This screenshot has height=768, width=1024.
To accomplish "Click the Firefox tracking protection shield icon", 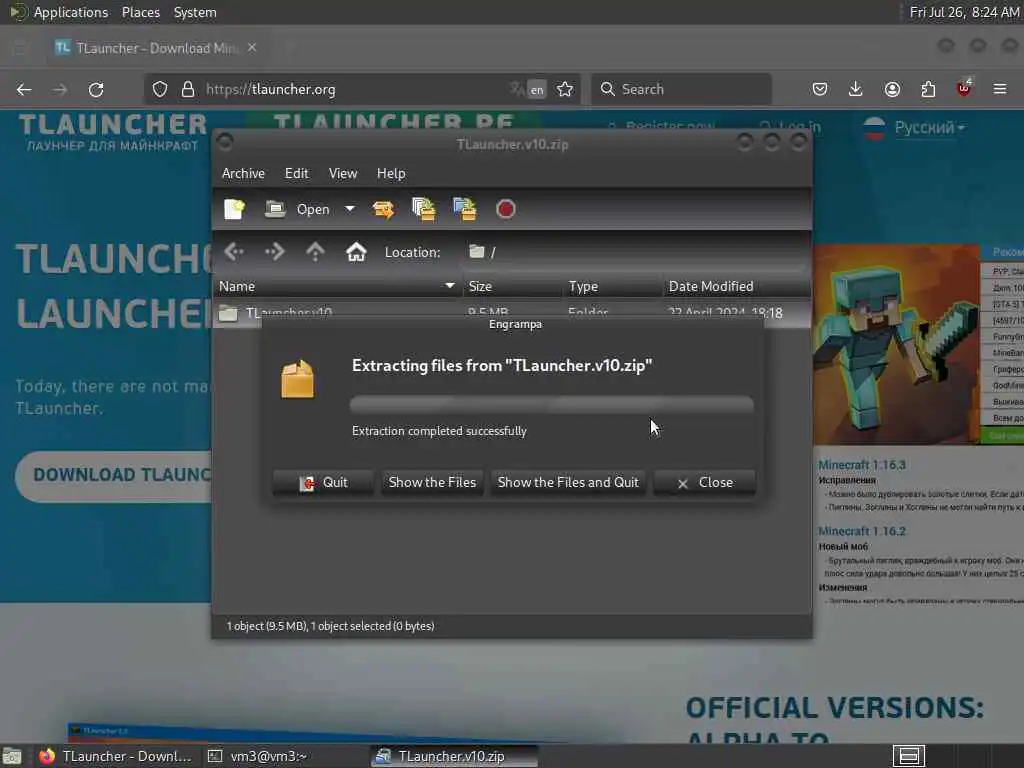I will (x=160, y=89).
